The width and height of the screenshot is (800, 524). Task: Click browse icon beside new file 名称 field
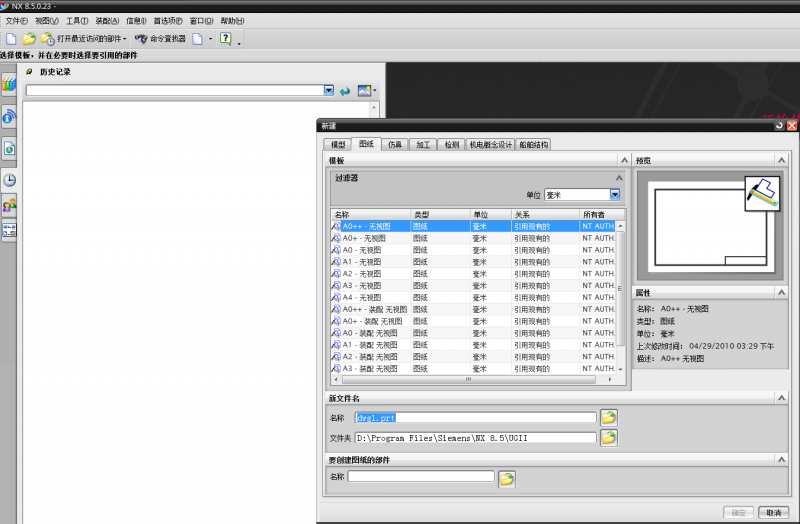click(608, 417)
